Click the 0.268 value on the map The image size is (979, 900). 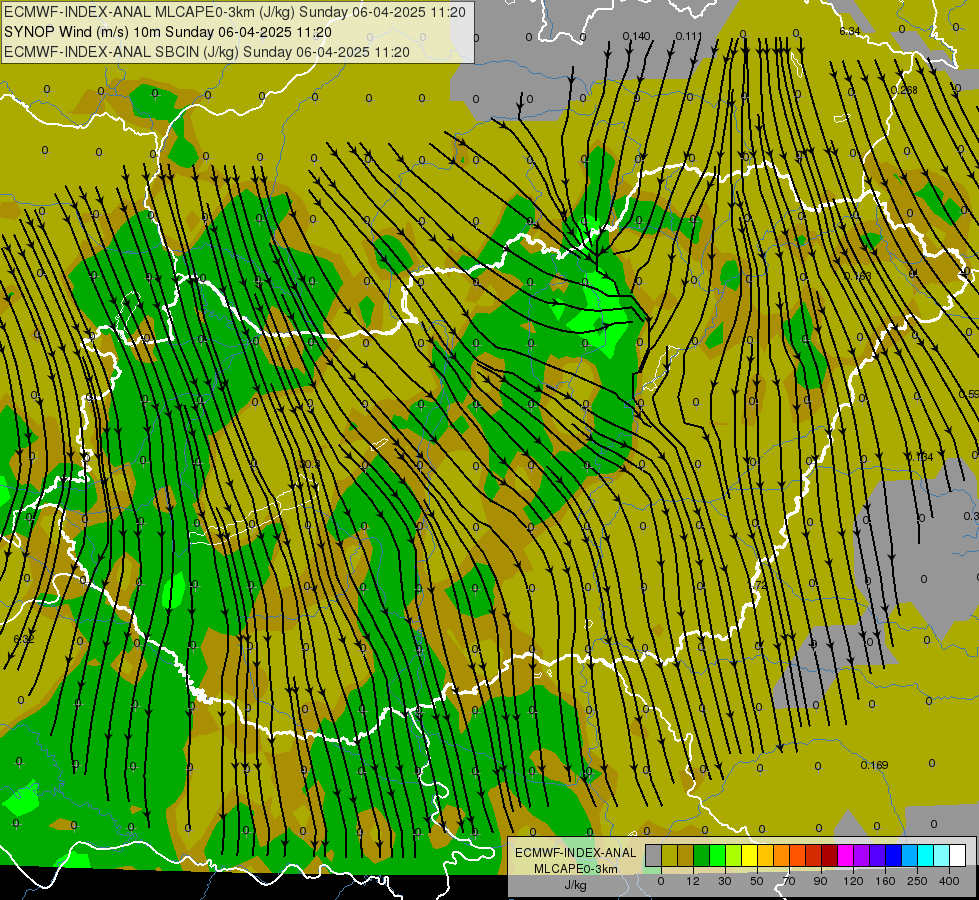click(x=904, y=90)
